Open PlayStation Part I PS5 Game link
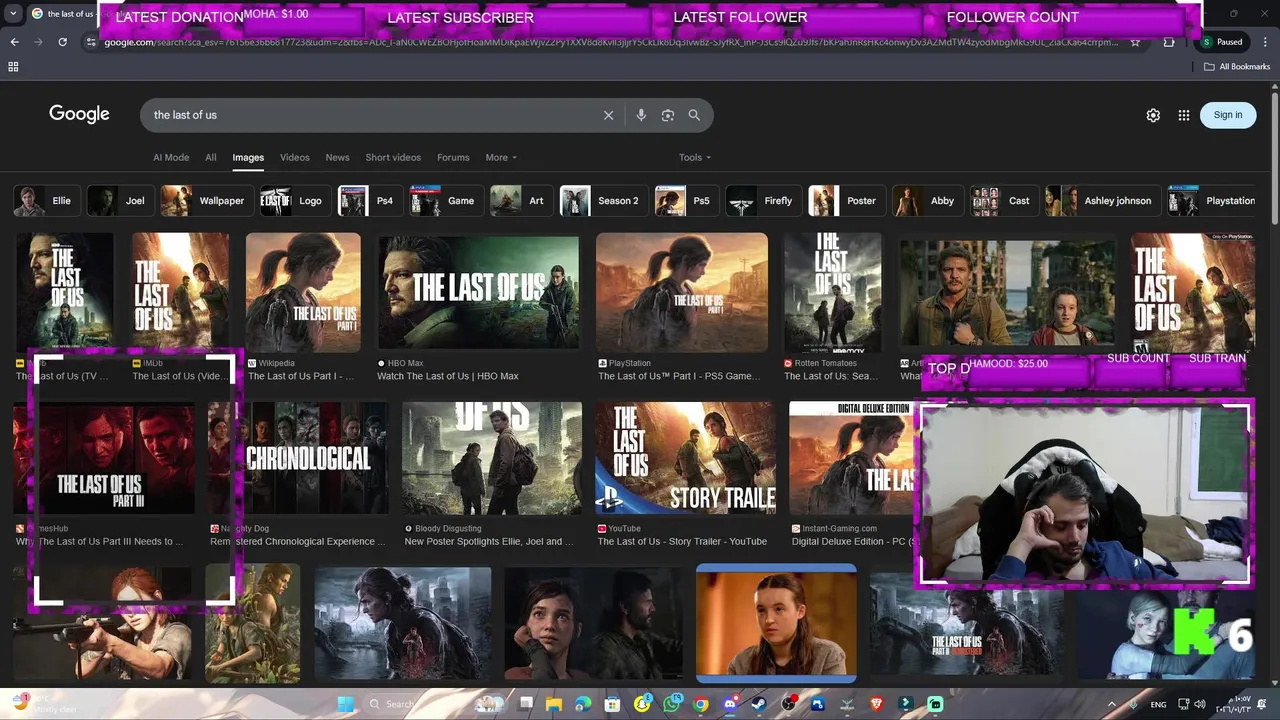 pyautogui.click(x=679, y=376)
